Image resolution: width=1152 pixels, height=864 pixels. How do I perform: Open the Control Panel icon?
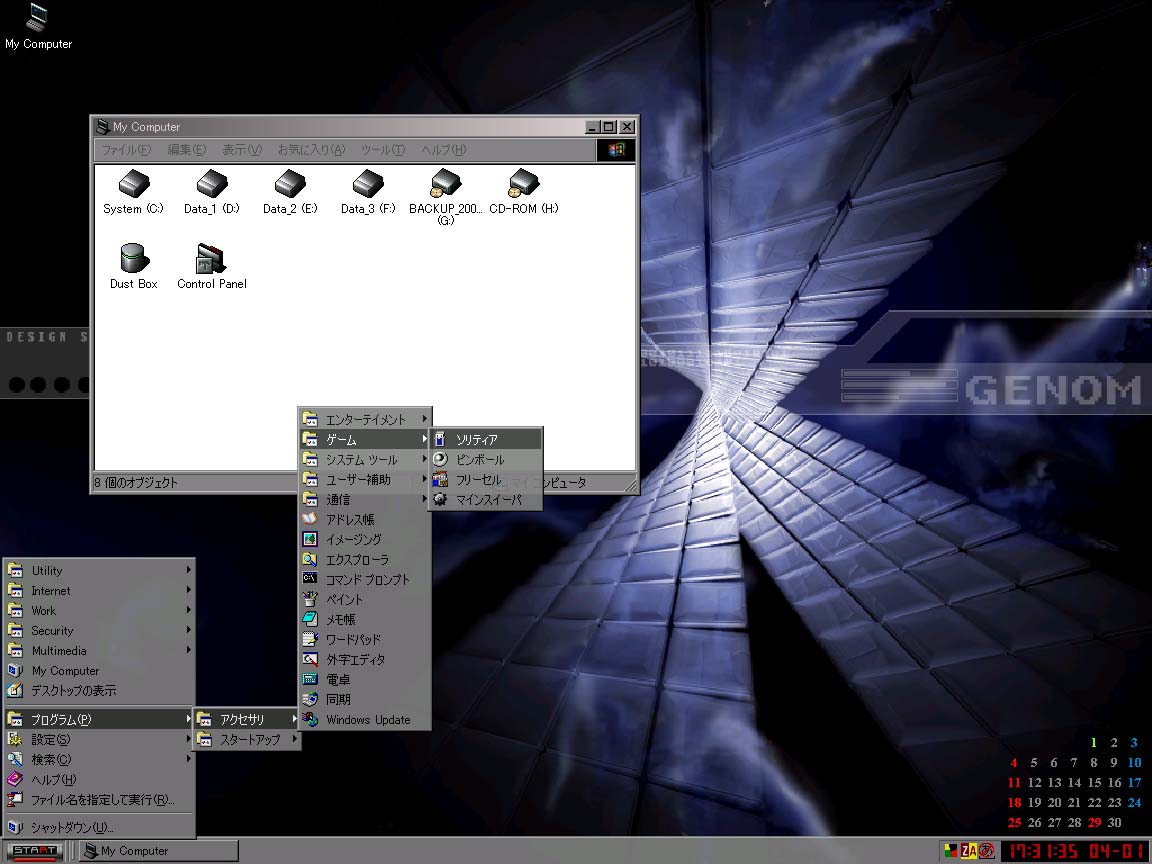(x=211, y=260)
